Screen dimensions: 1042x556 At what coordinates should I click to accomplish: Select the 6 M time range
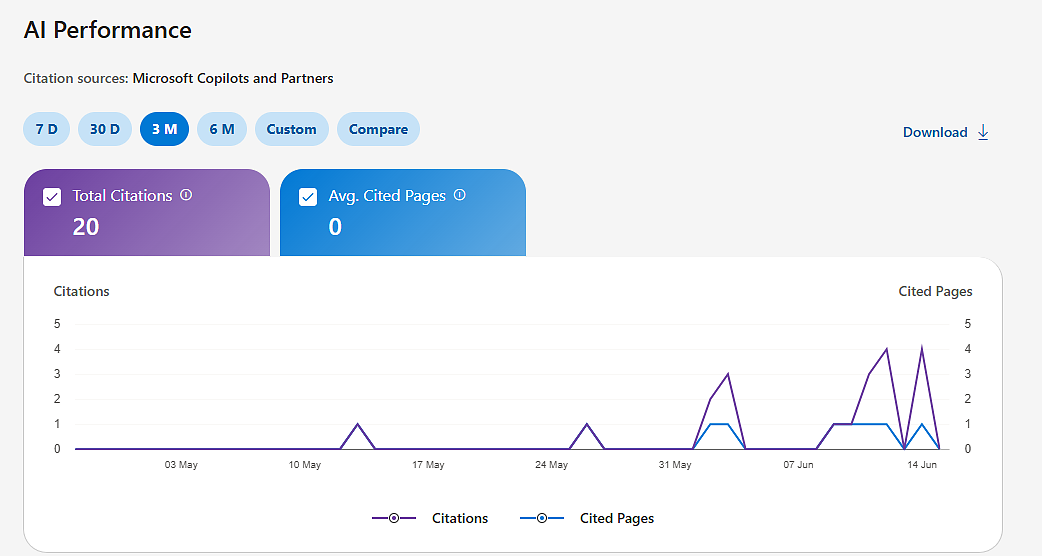click(222, 129)
